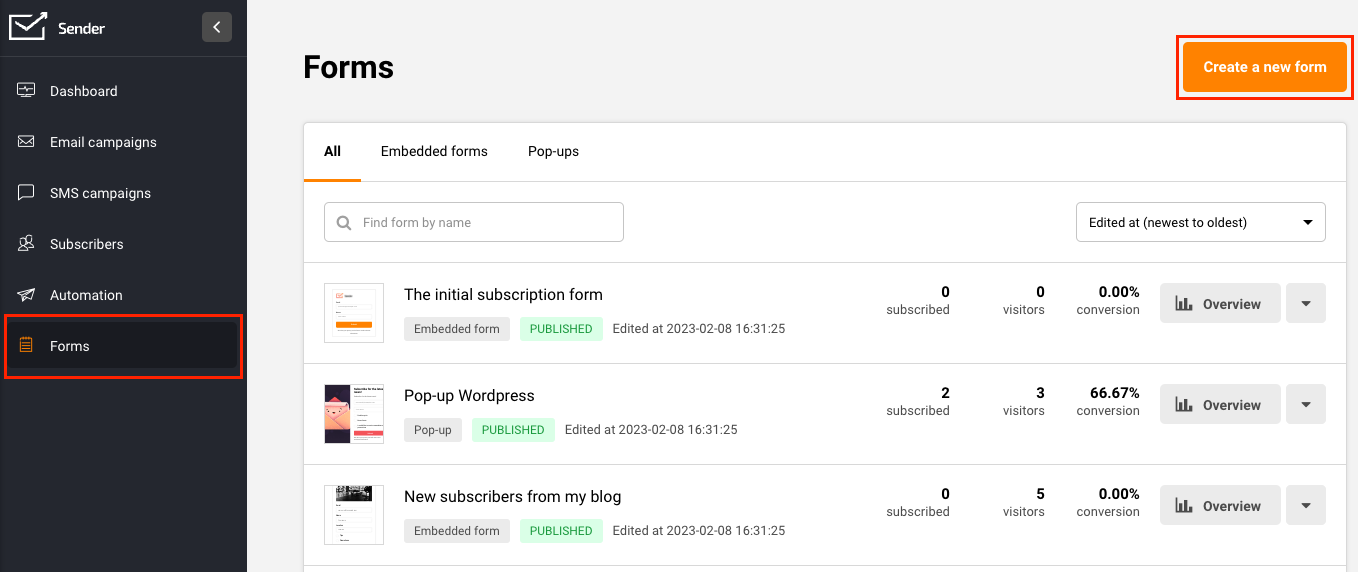The image size is (1358, 572).
Task: Open the sort order dropdown
Action: coord(1200,222)
